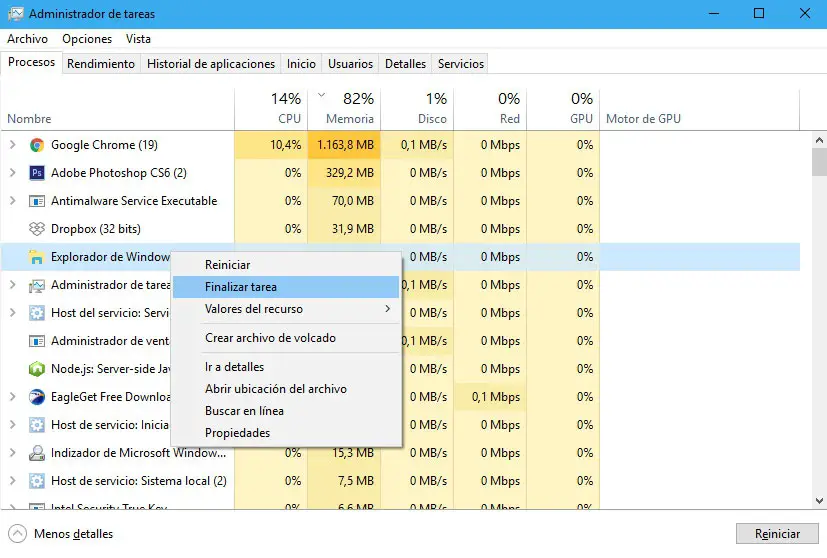Collapse view using Menos detalles arrow

coord(17,534)
